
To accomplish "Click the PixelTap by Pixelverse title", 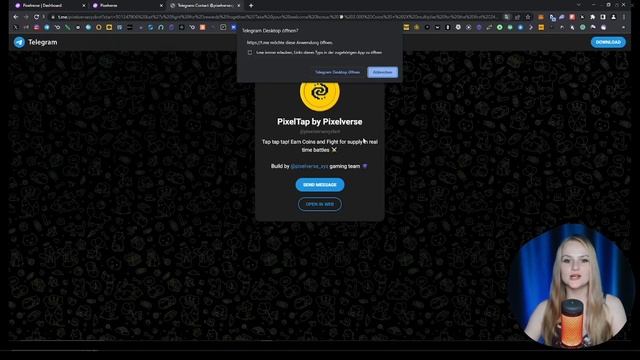I will (x=320, y=122).
